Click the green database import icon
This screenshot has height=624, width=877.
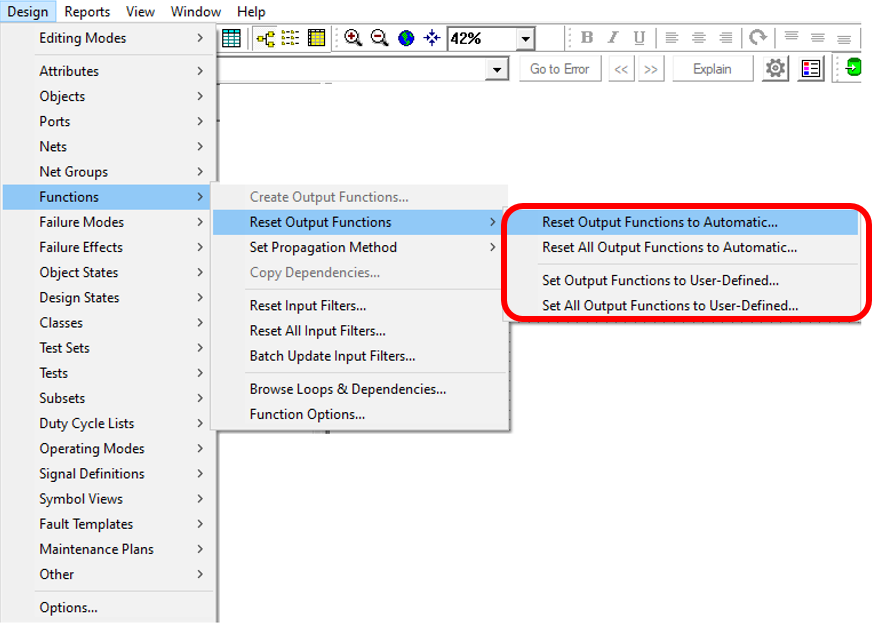click(853, 68)
